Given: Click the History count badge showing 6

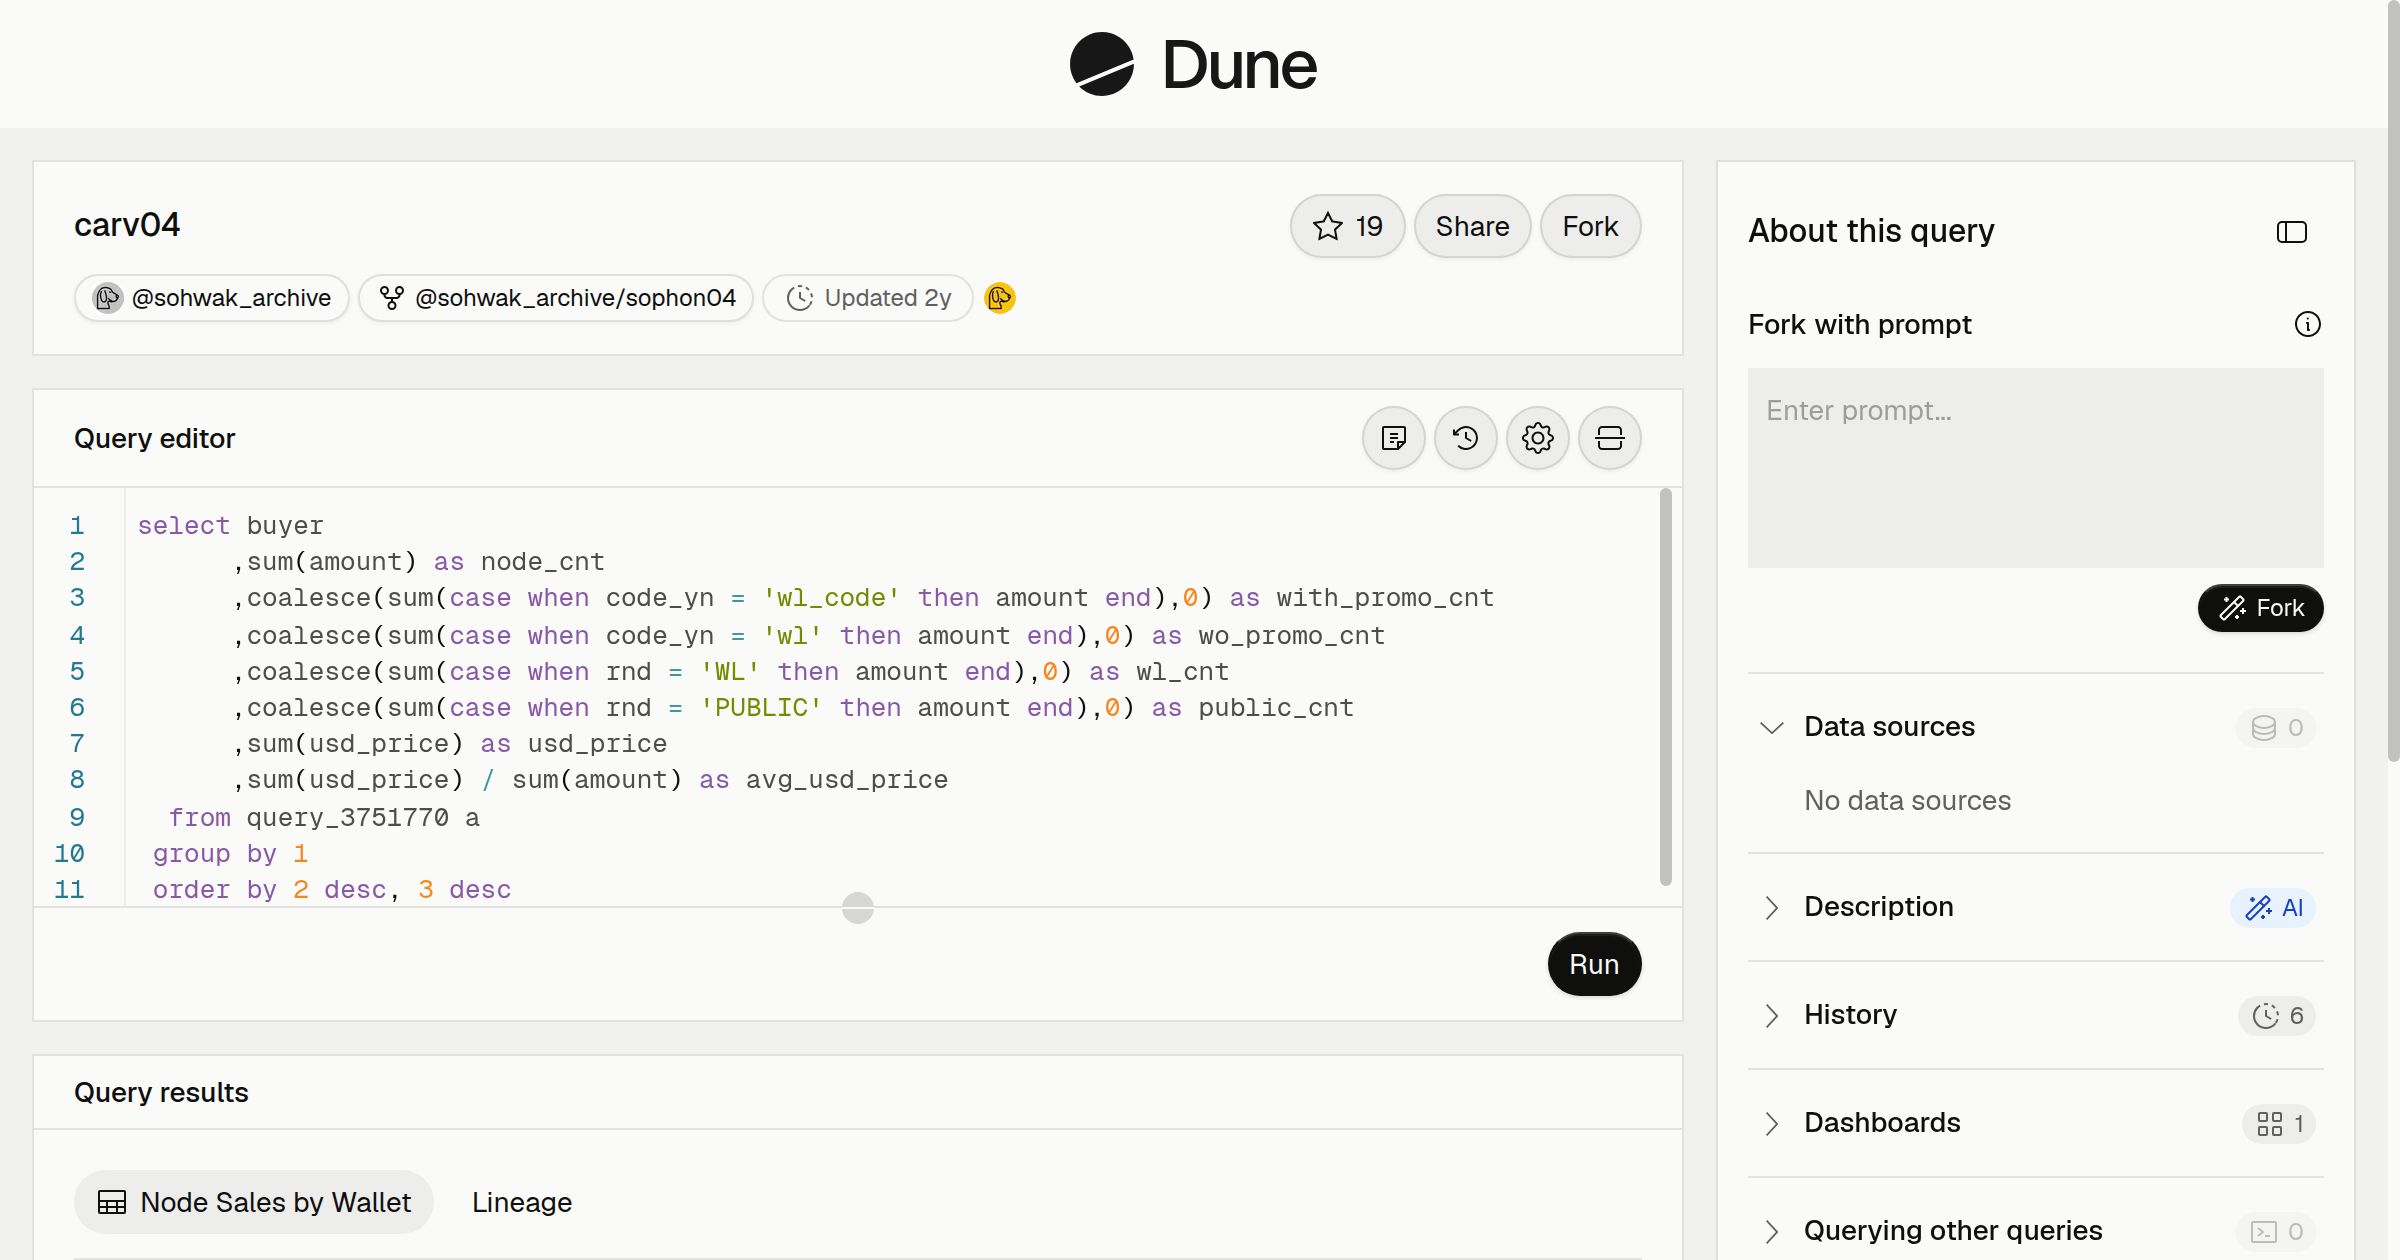Looking at the screenshot, I should pos(2277,1015).
